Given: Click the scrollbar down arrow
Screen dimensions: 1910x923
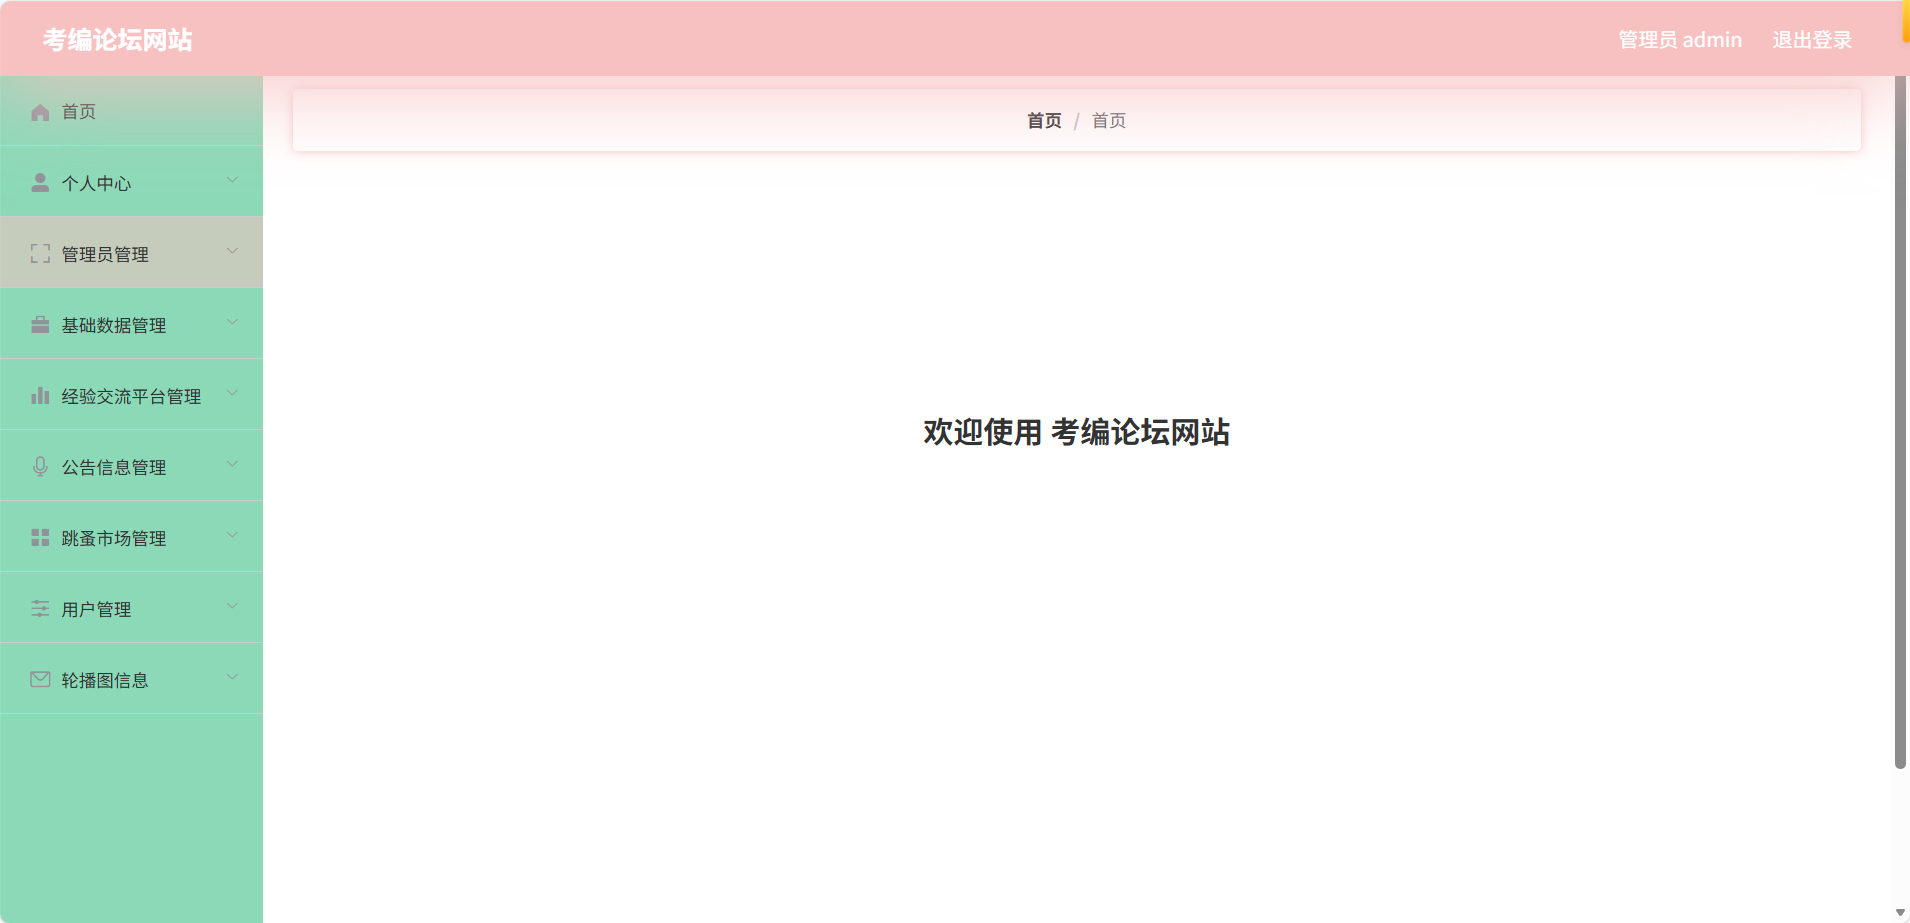Looking at the screenshot, I should point(1900,913).
